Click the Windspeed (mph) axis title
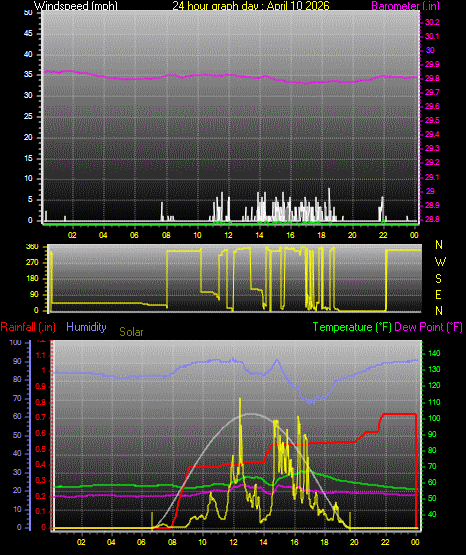This screenshot has width=466, height=555. pyautogui.click(x=76, y=5)
